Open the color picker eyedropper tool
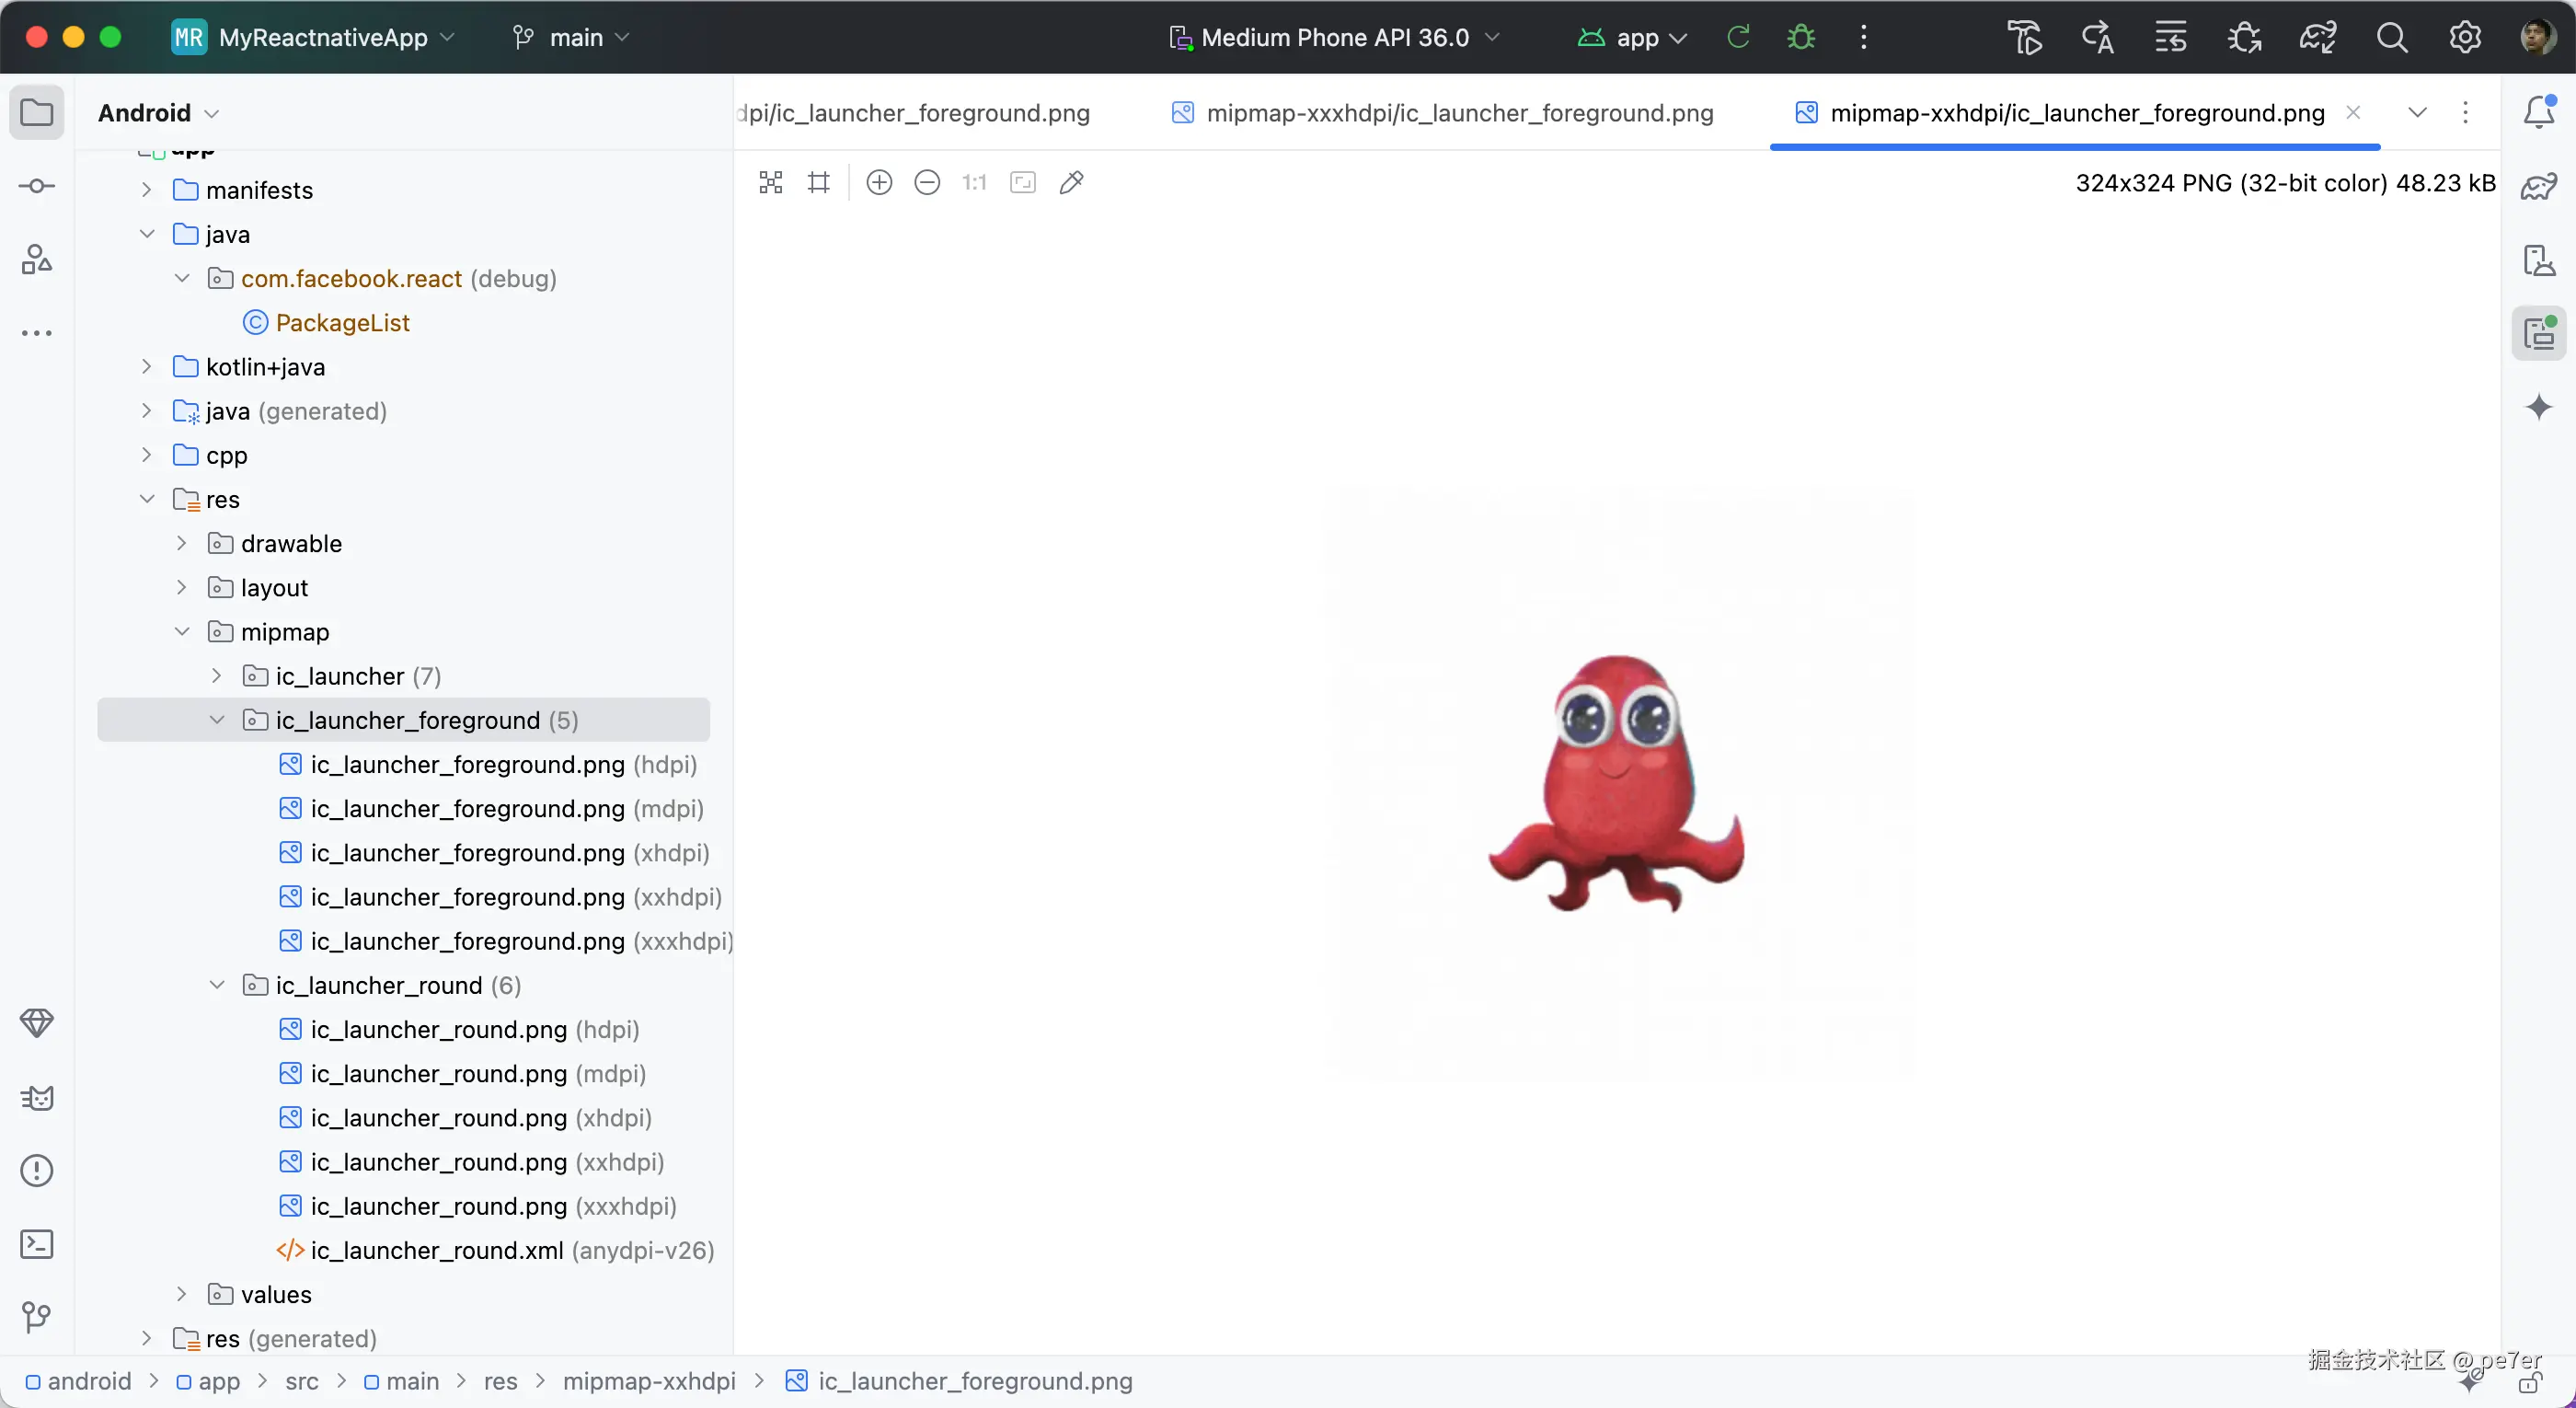The width and height of the screenshot is (2576, 1408). tap(1071, 182)
